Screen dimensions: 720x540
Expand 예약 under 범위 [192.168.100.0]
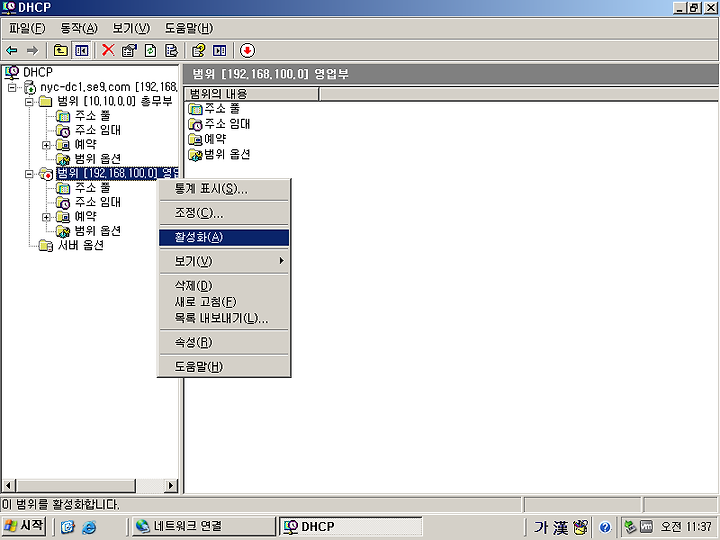pos(46,217)
